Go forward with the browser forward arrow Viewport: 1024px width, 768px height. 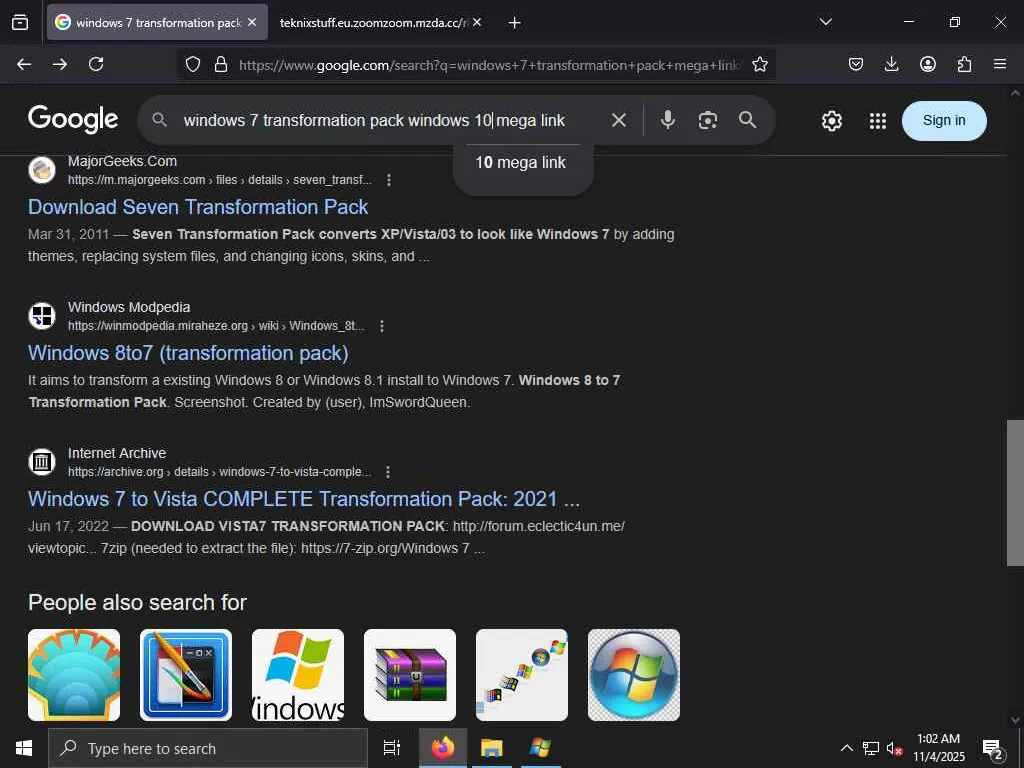(x=60, y=64)
